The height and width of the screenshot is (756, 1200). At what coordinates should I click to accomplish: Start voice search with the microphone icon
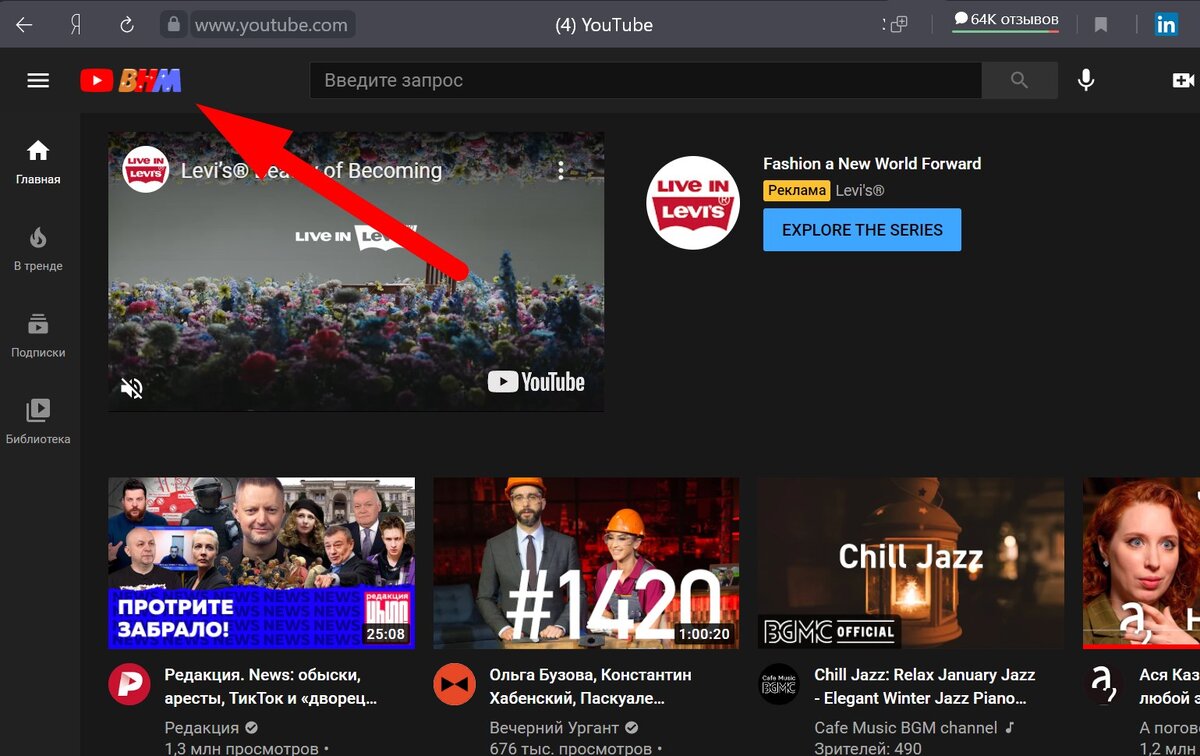[1086, 80]
